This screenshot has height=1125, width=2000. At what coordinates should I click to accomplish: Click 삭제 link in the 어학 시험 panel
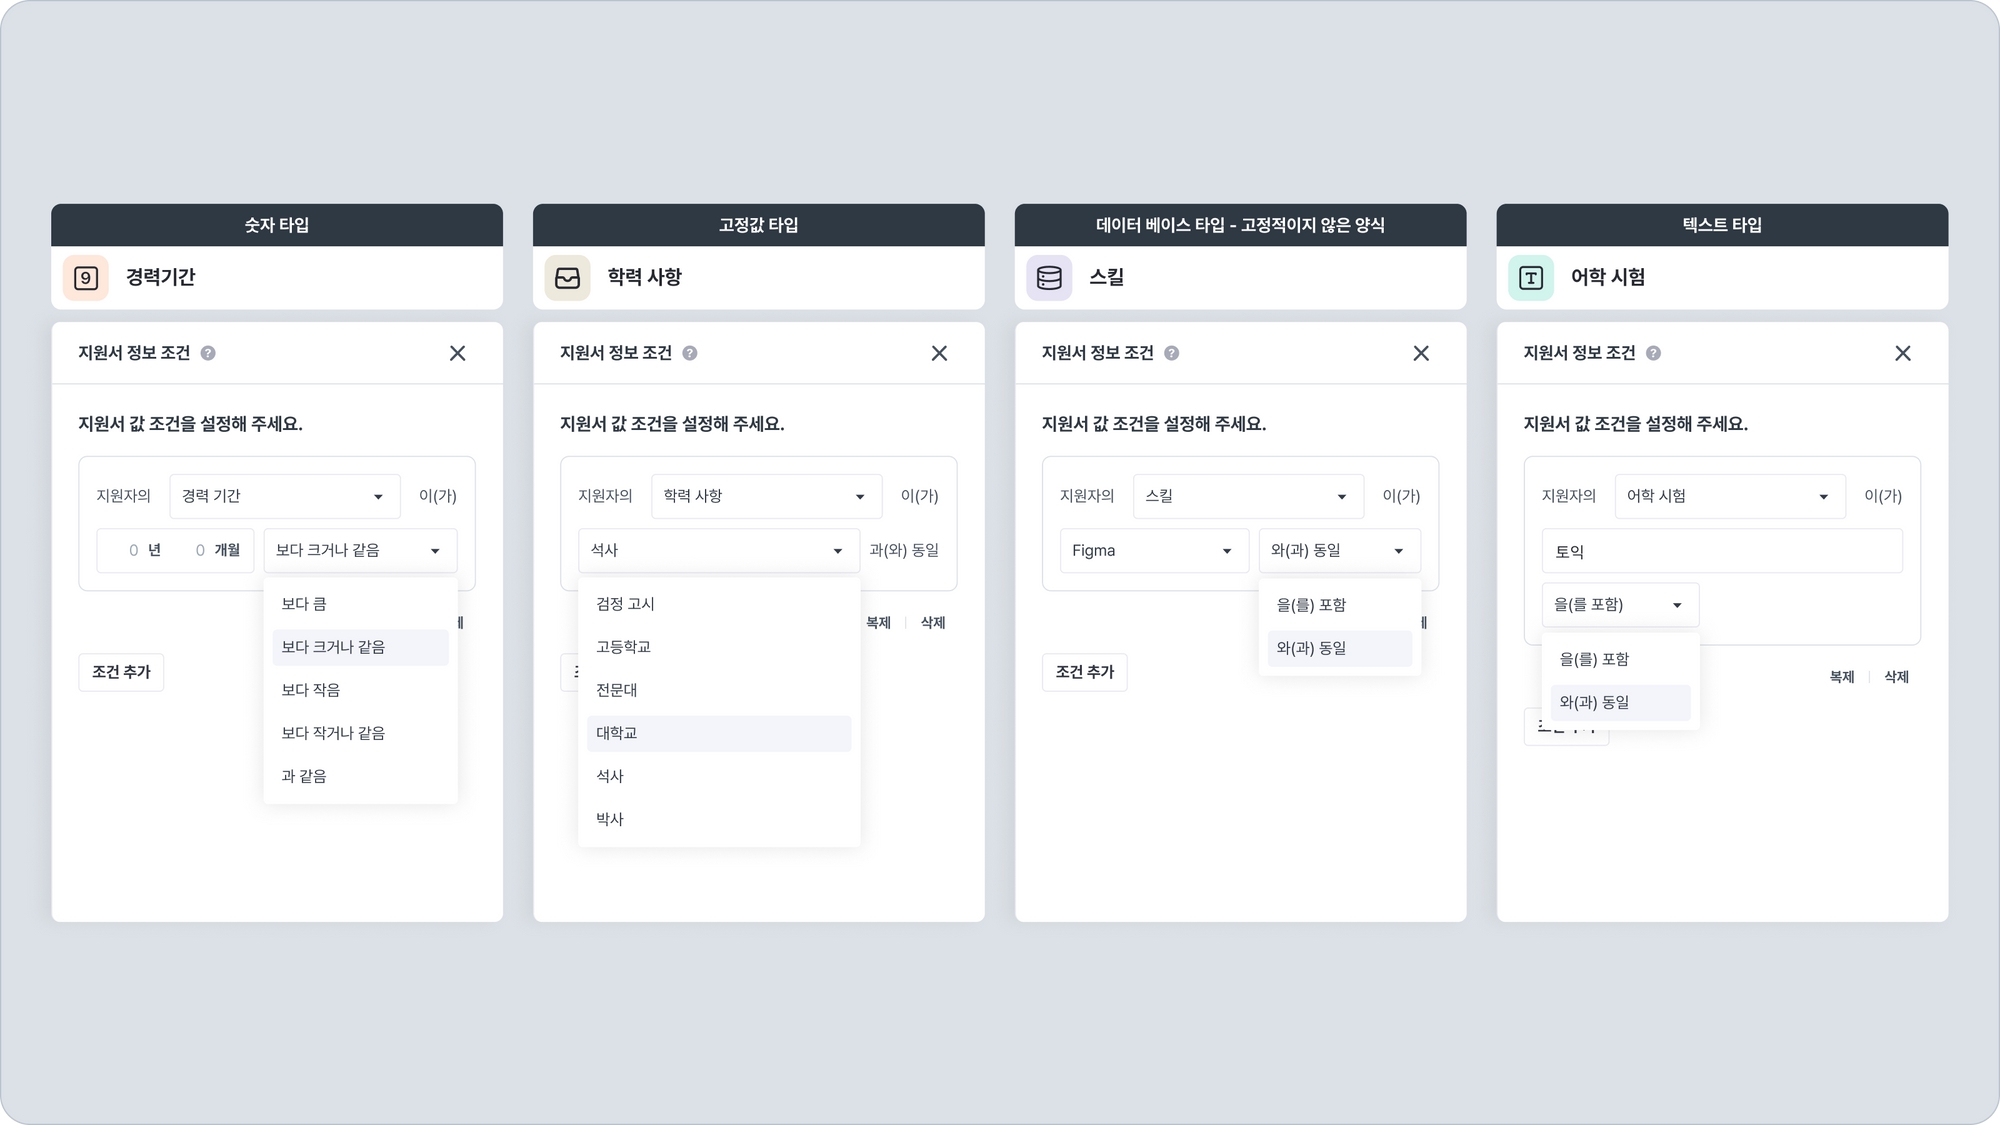(1896, 677)
